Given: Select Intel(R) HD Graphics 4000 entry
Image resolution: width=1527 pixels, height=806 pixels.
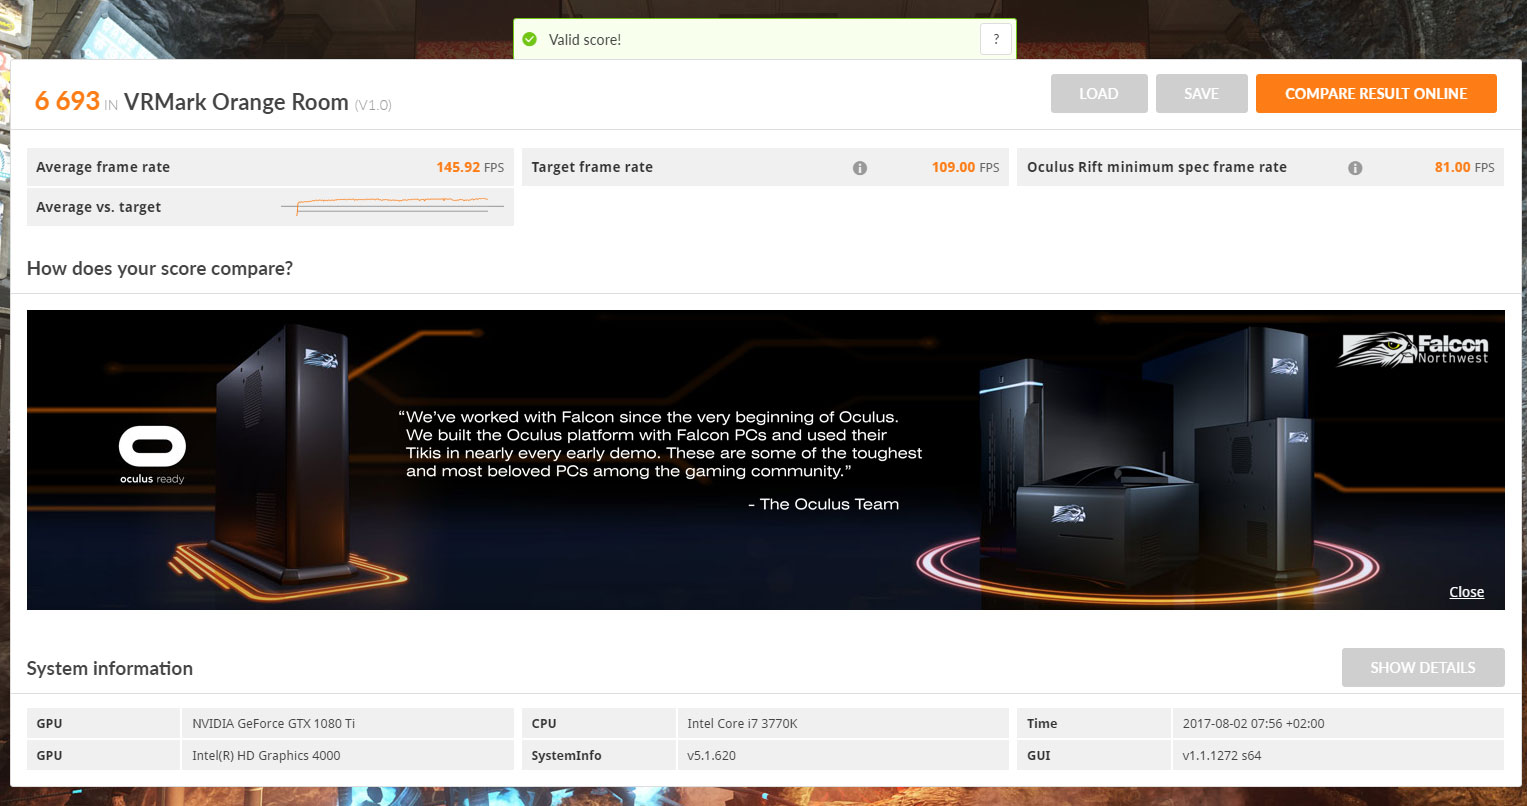Looking at the screenshot, I should click(x=347, y=755).
